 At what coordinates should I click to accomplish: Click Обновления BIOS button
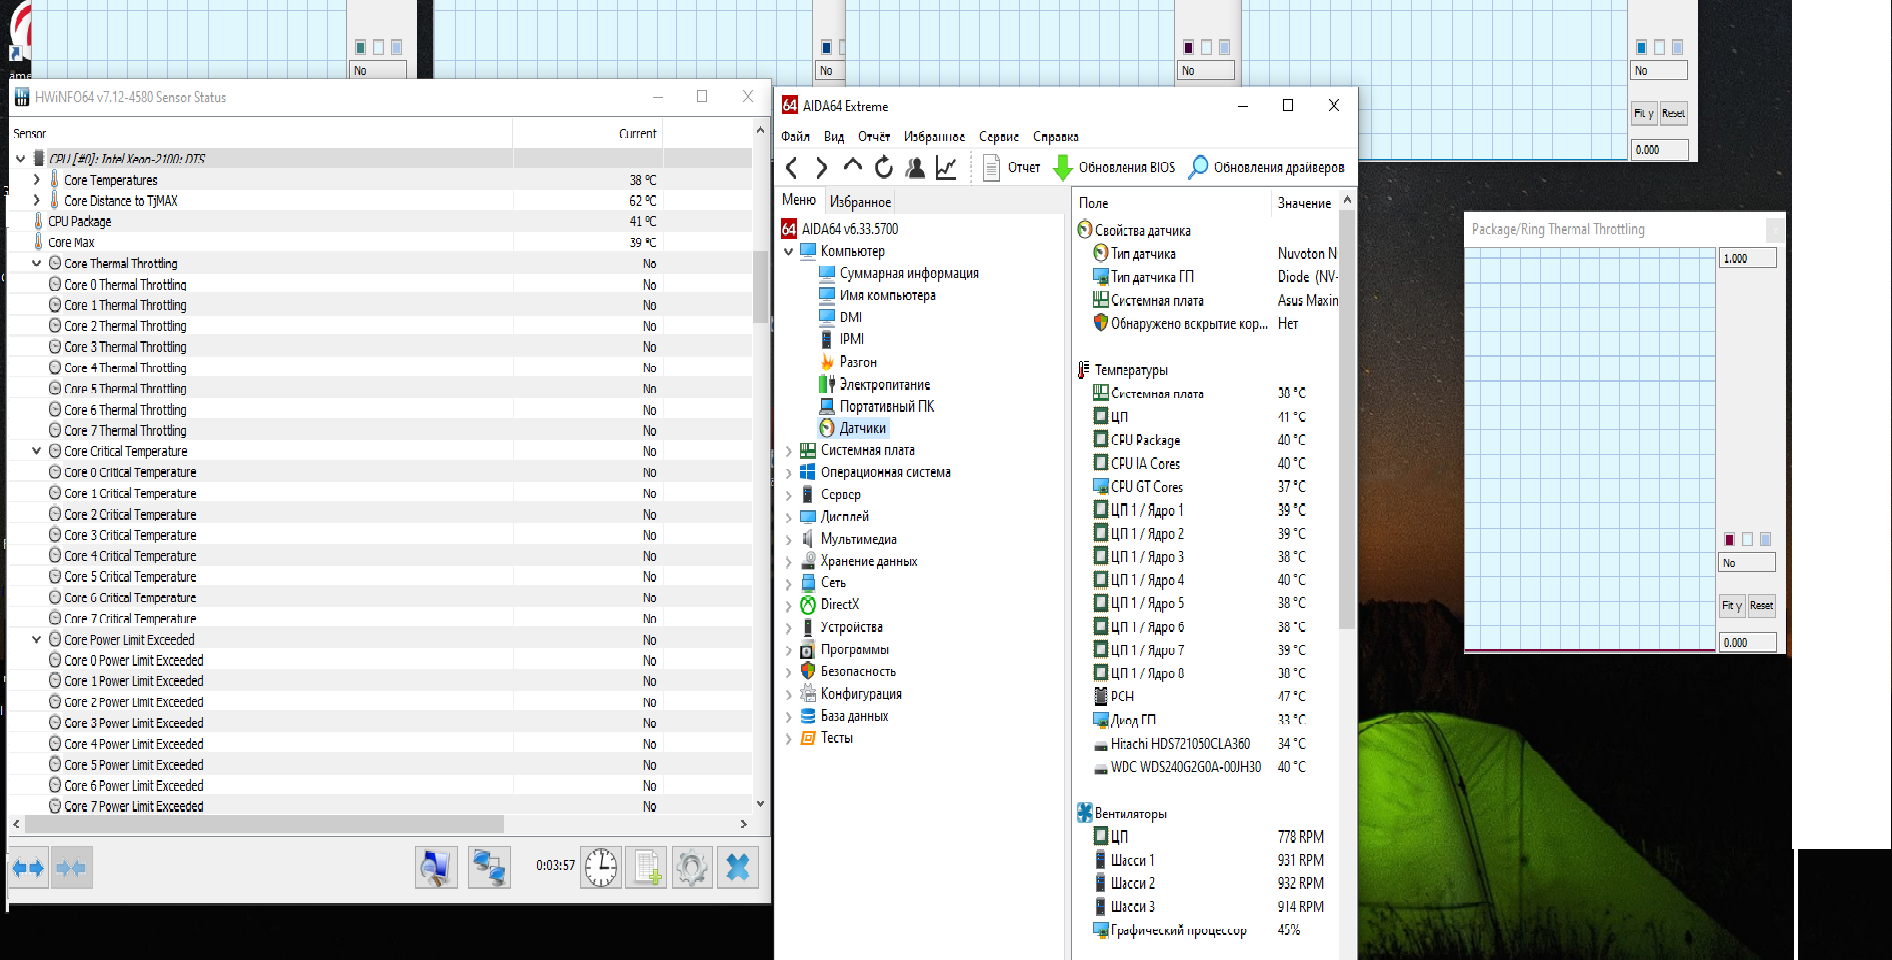tap(1115, 167)
